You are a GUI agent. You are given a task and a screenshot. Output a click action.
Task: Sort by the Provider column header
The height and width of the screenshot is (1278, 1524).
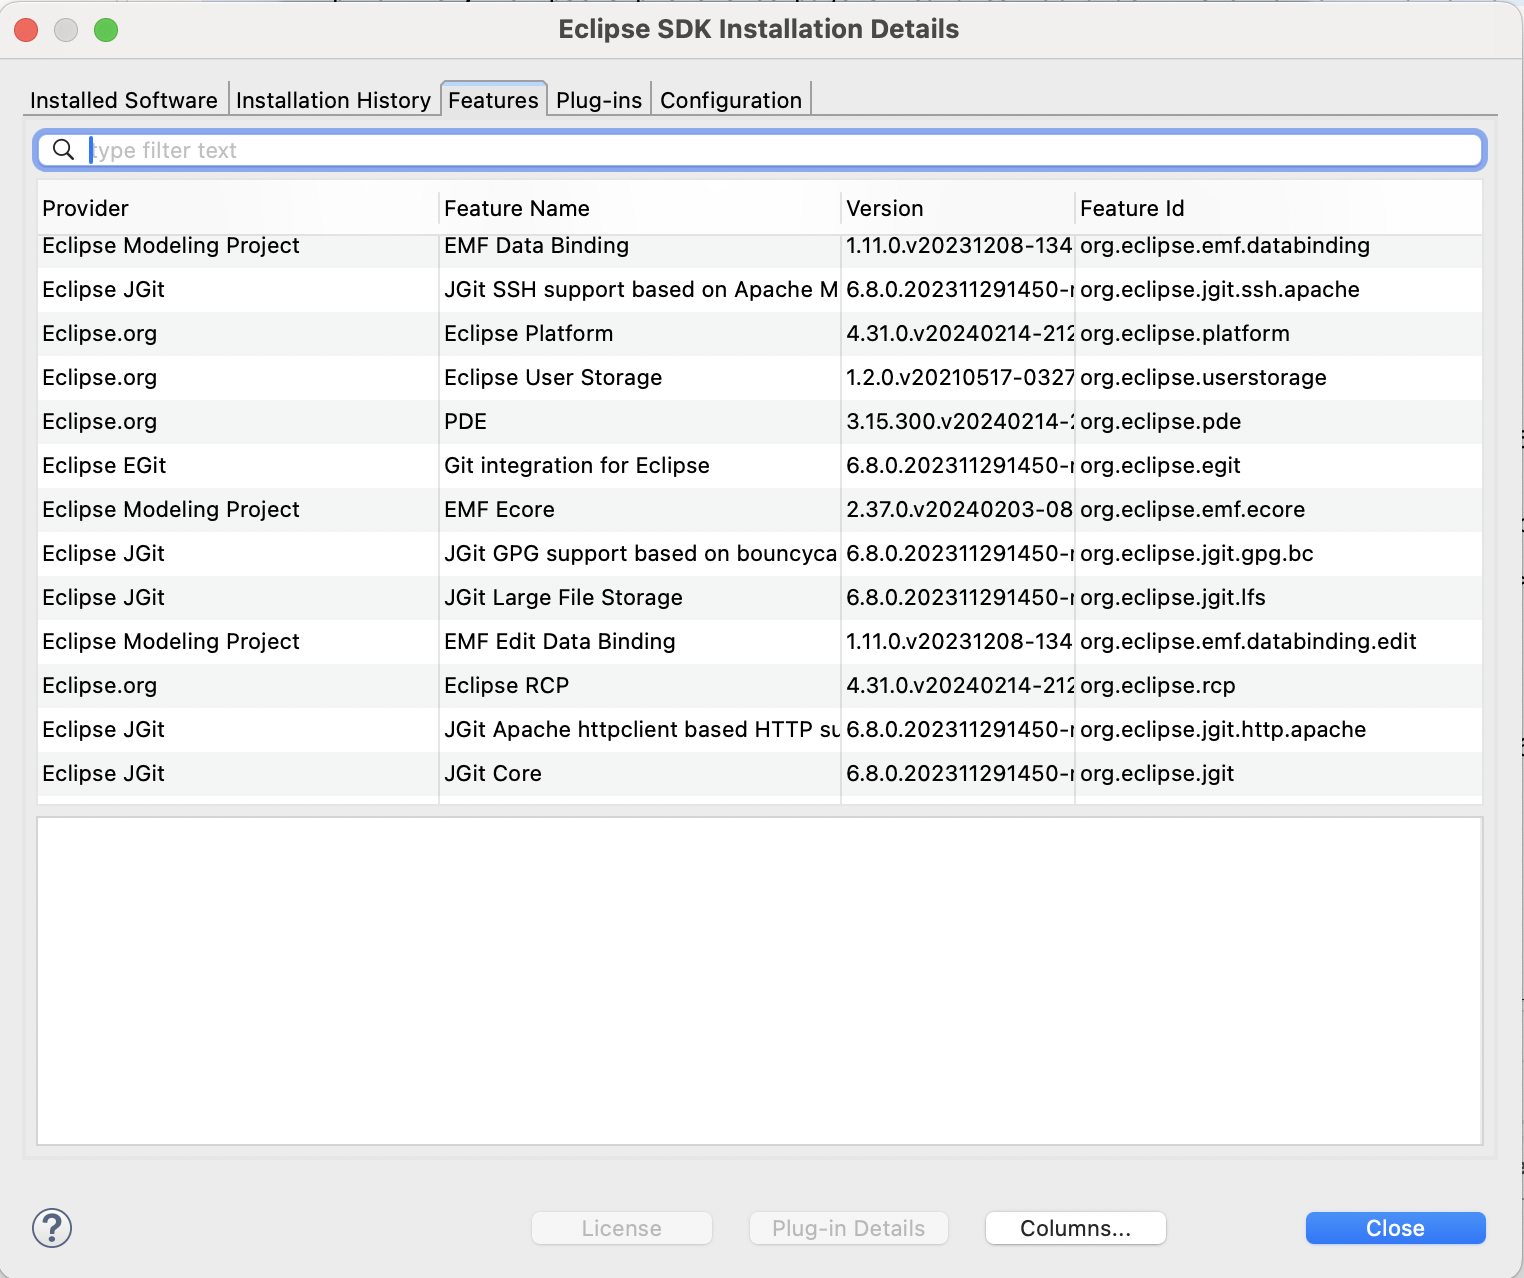[238, 208]
